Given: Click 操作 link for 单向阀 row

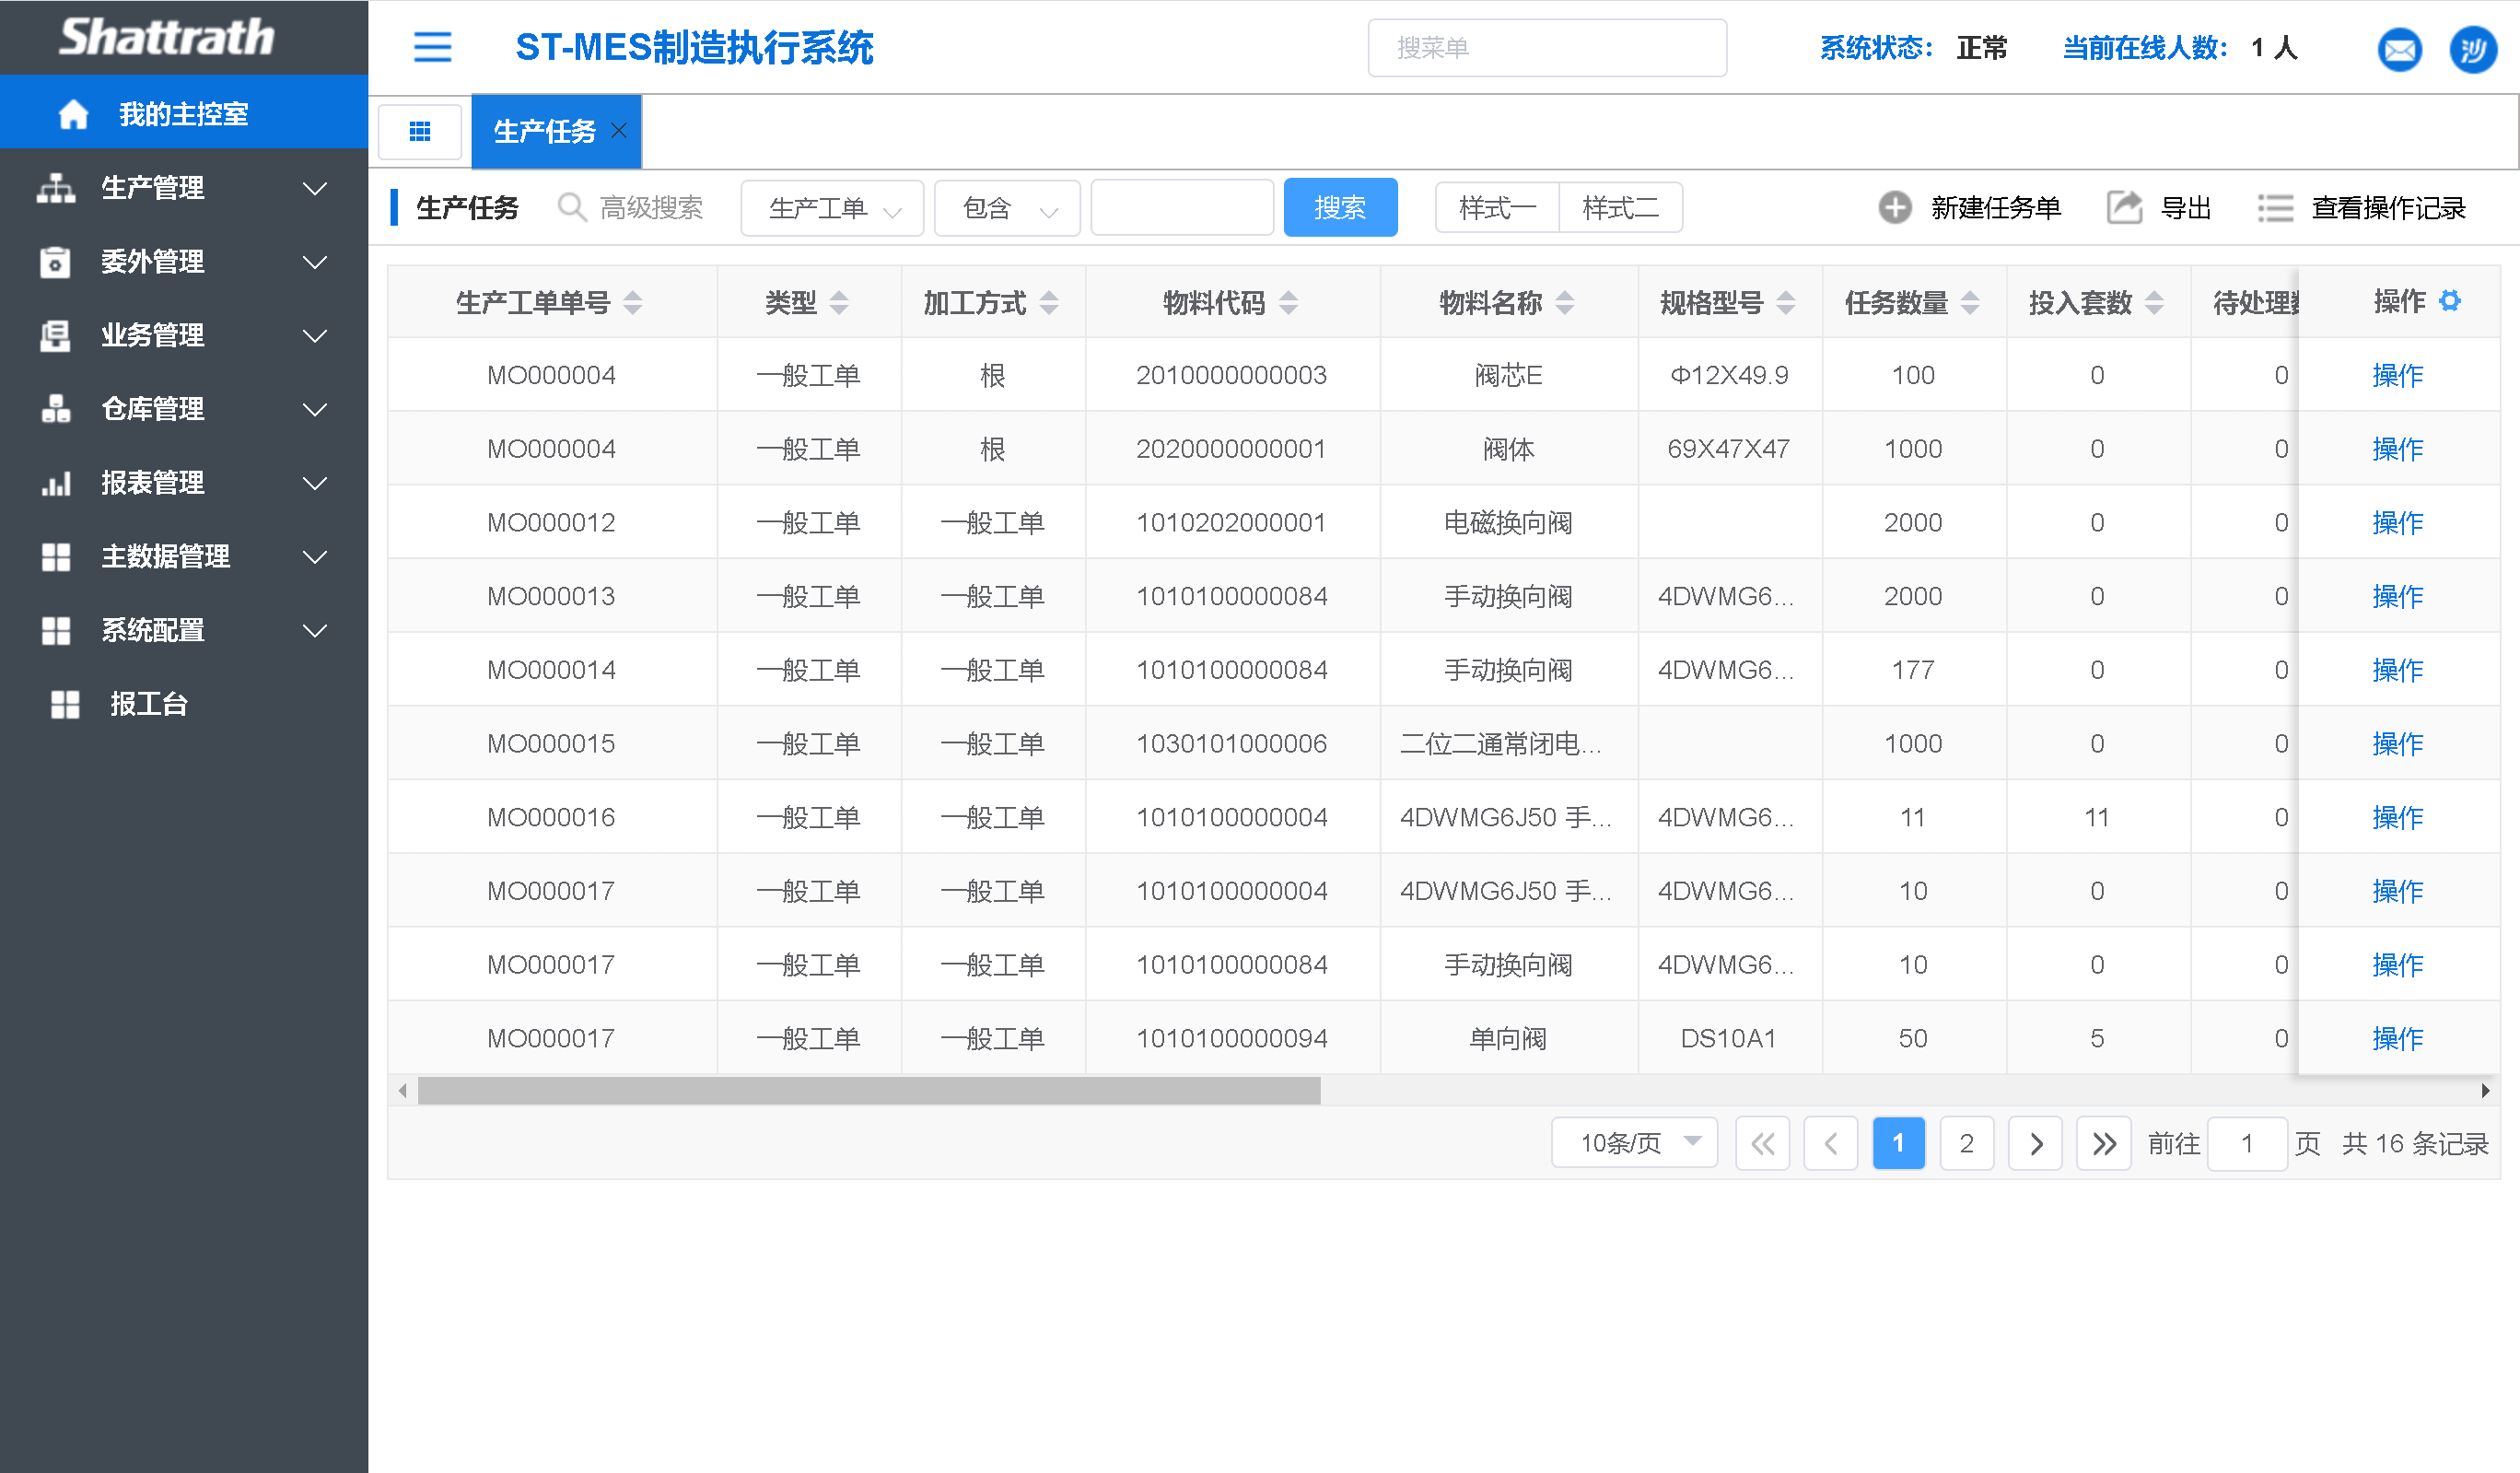Looking at the screenshot, I should (2397, 1038).
